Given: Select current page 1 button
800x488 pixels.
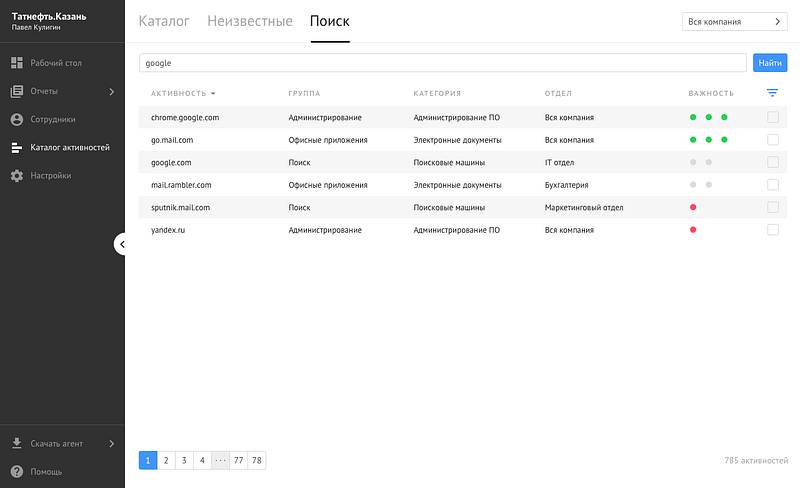Looking at the screenshot, I should coord(148,460).
